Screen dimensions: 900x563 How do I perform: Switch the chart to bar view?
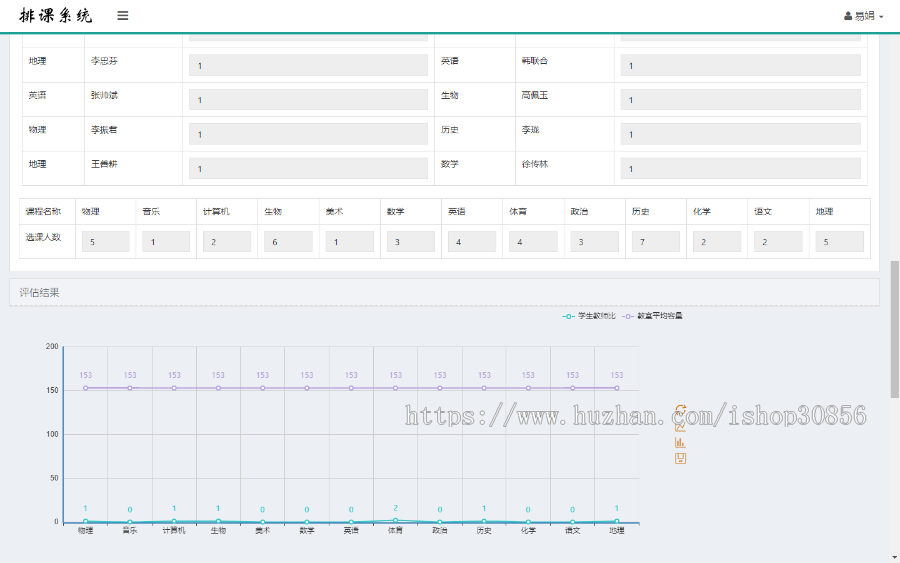click(x=681, y=442)
